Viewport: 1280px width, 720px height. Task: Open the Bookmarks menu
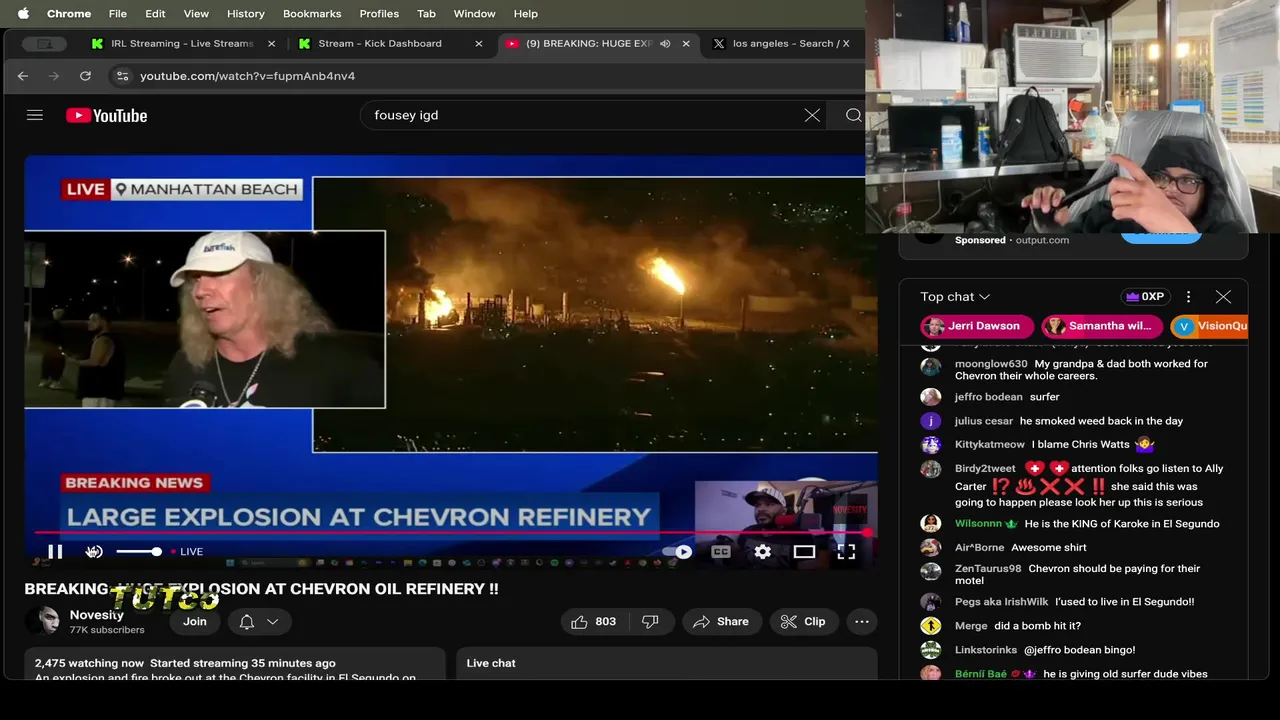pyautogui.click(x=312, y=13)
